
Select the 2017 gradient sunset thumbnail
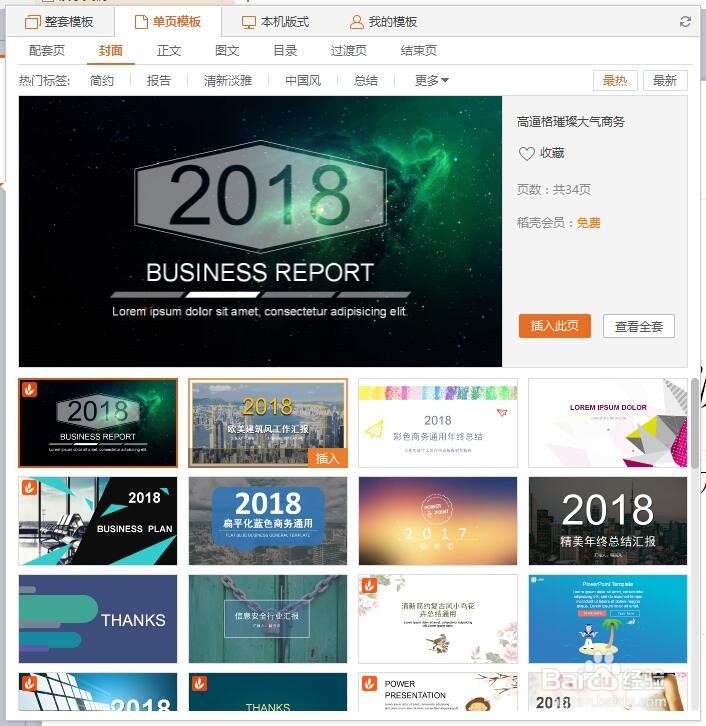point(438,521)
